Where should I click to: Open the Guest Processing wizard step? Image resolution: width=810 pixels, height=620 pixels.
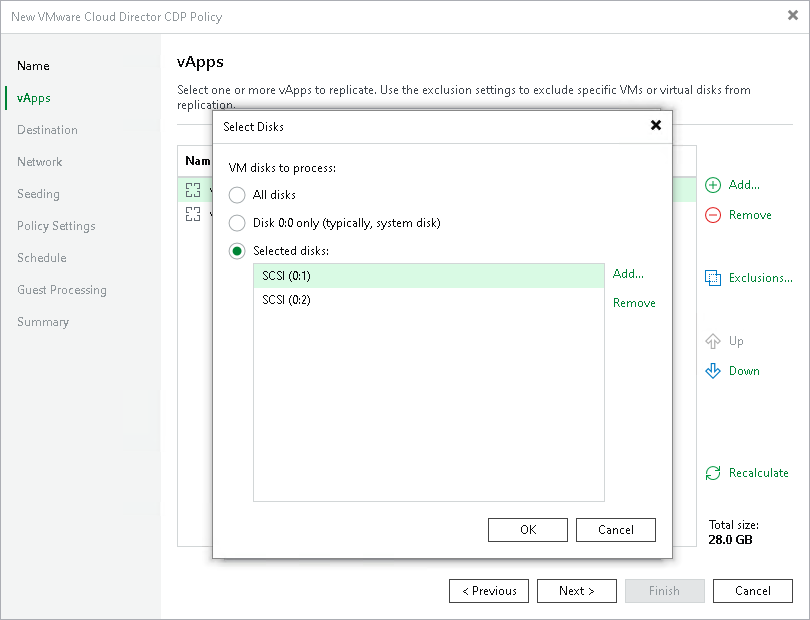click(x=61, y=290)
